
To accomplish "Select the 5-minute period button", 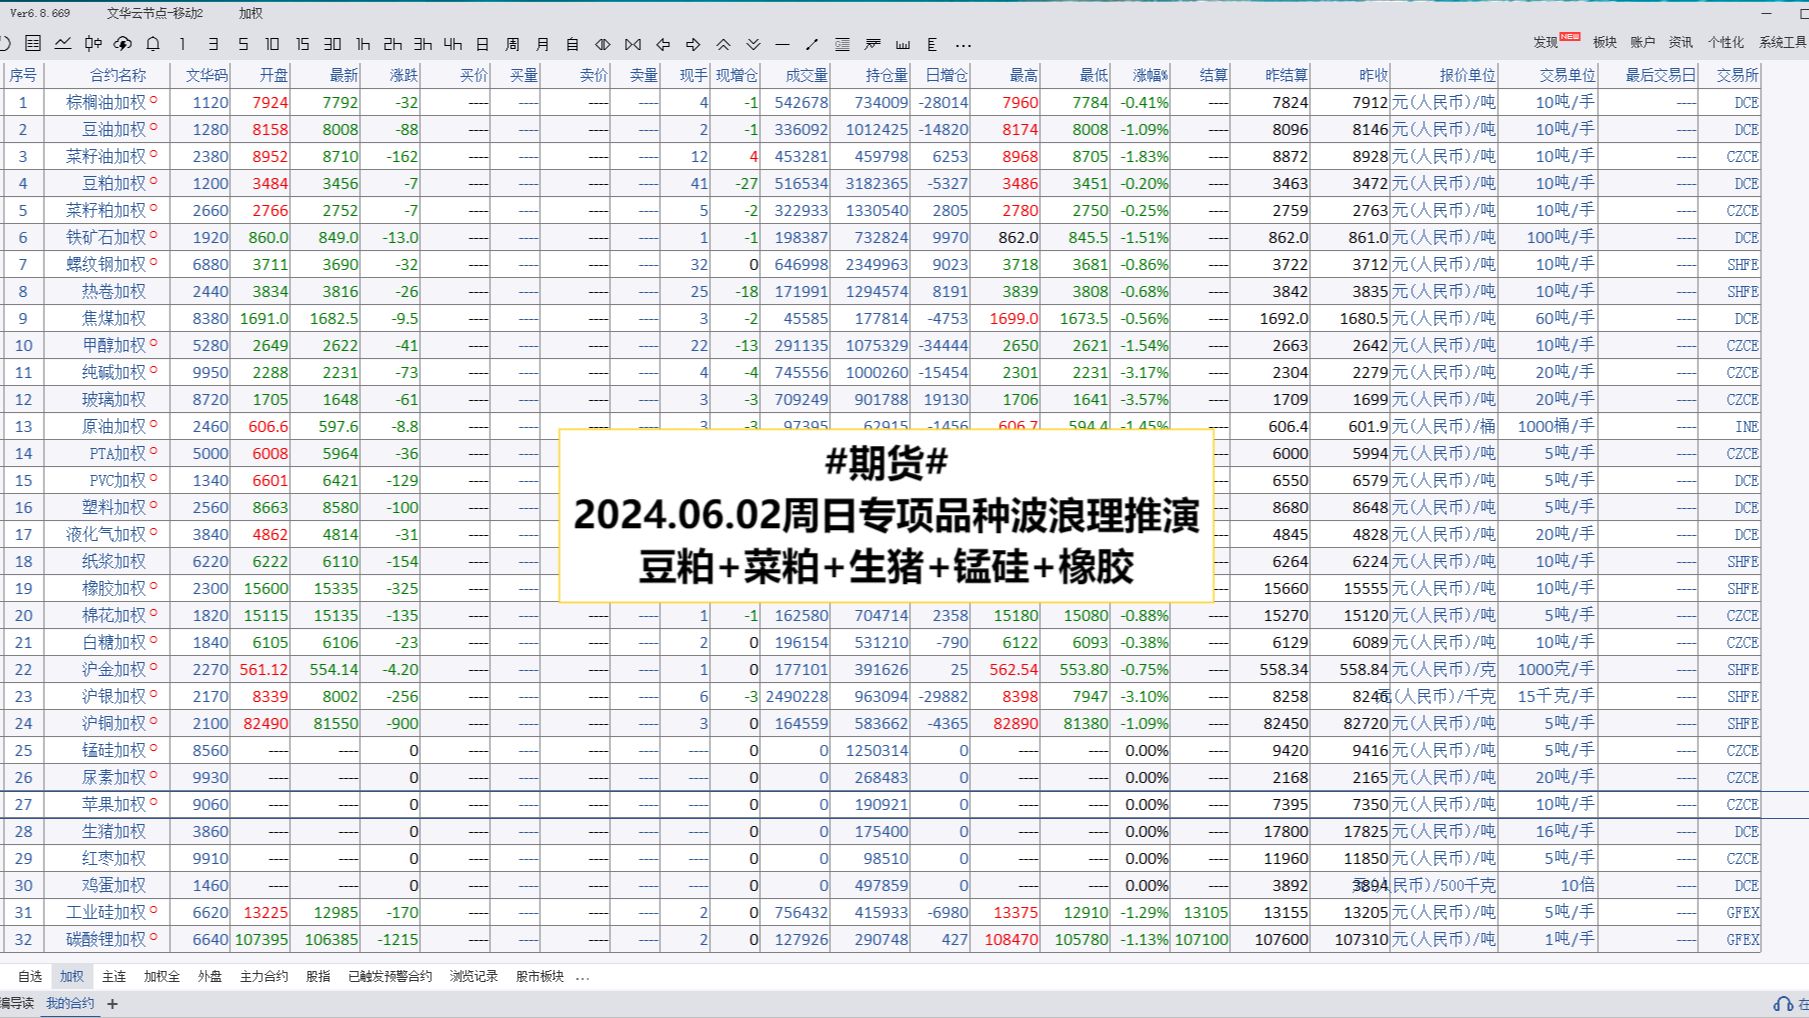I will pyautogui.click(x=243, y=44).
